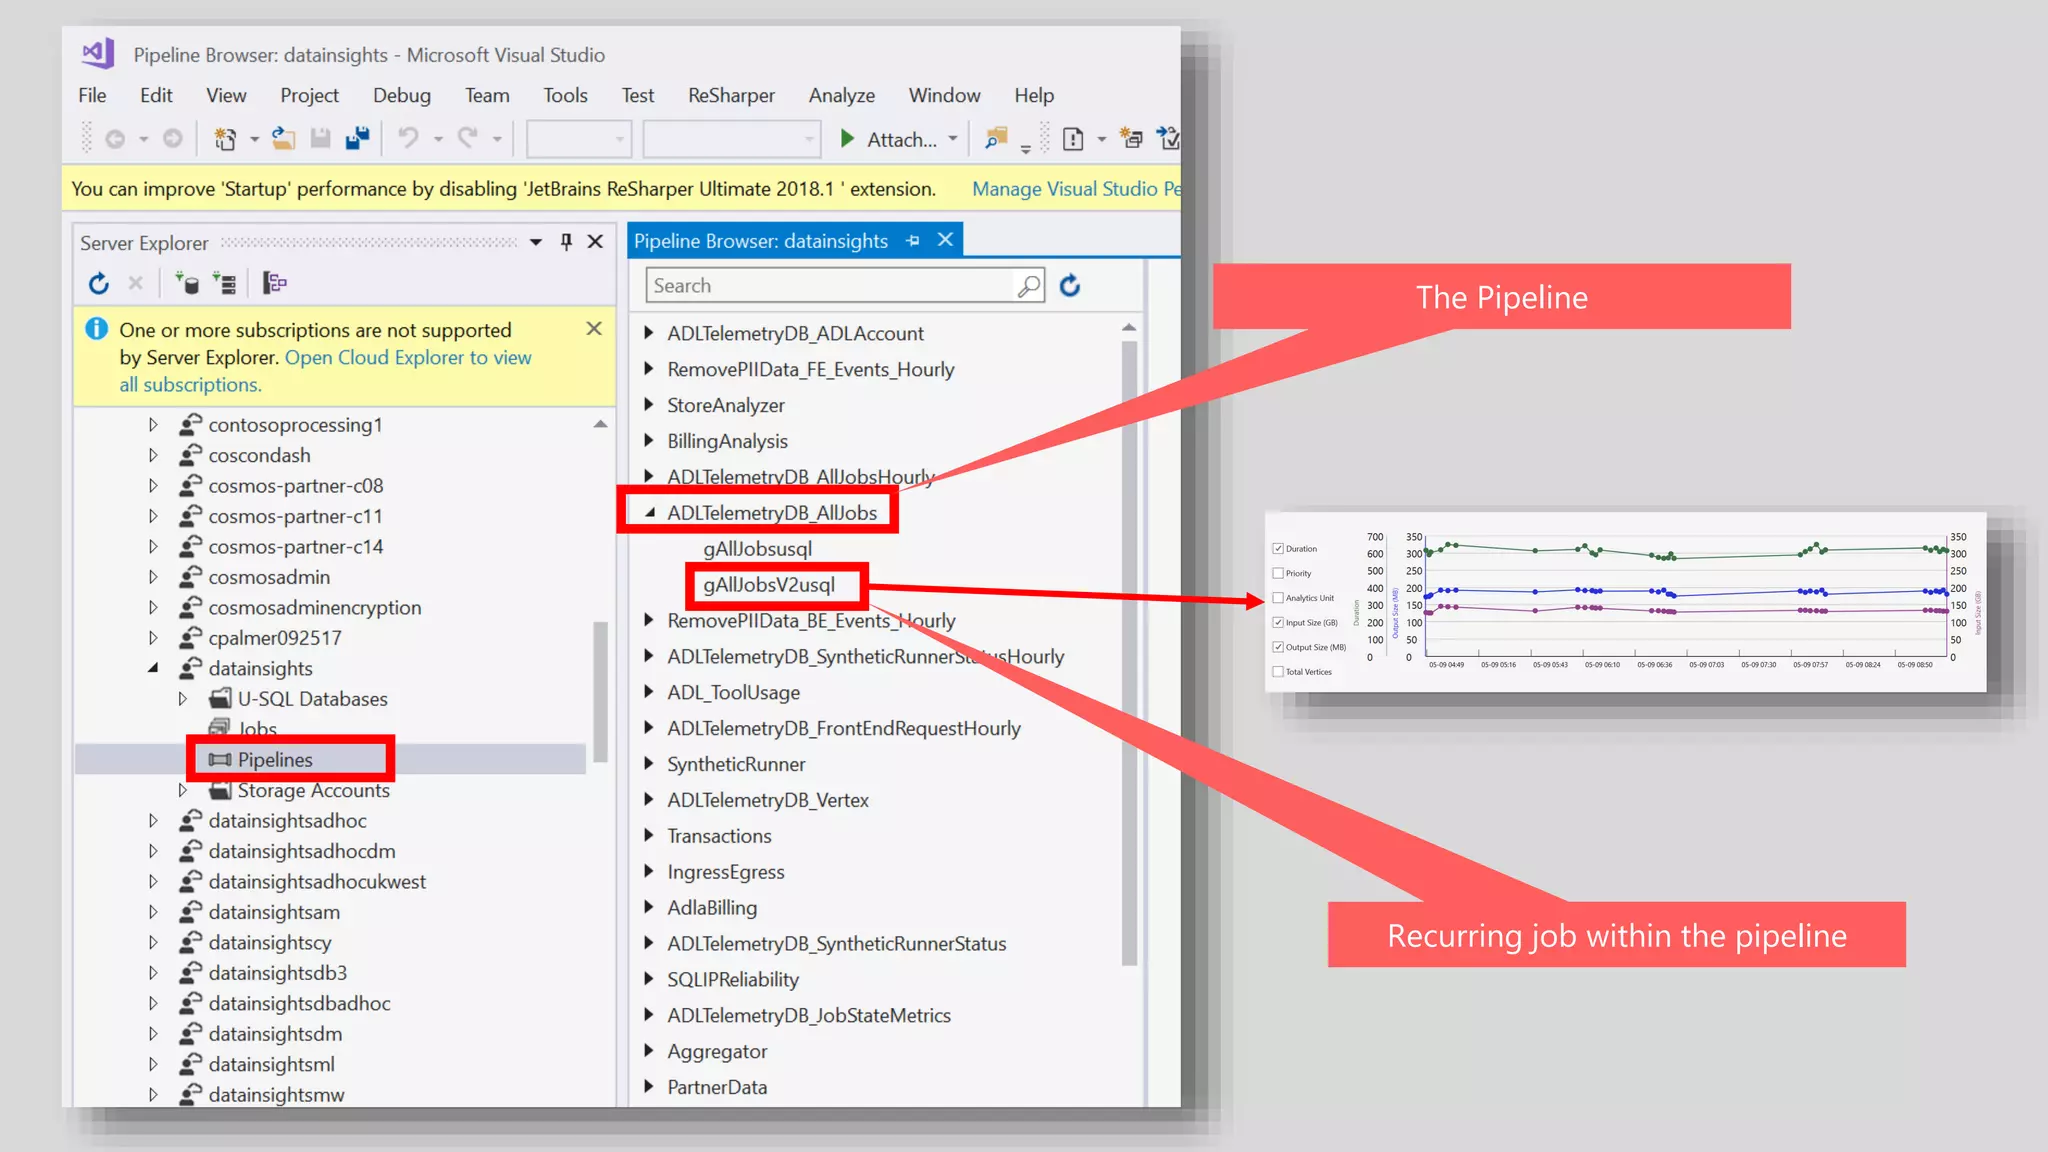Open the View menu
This screenshot has height=1152, width=2048.
click(226, 95)
